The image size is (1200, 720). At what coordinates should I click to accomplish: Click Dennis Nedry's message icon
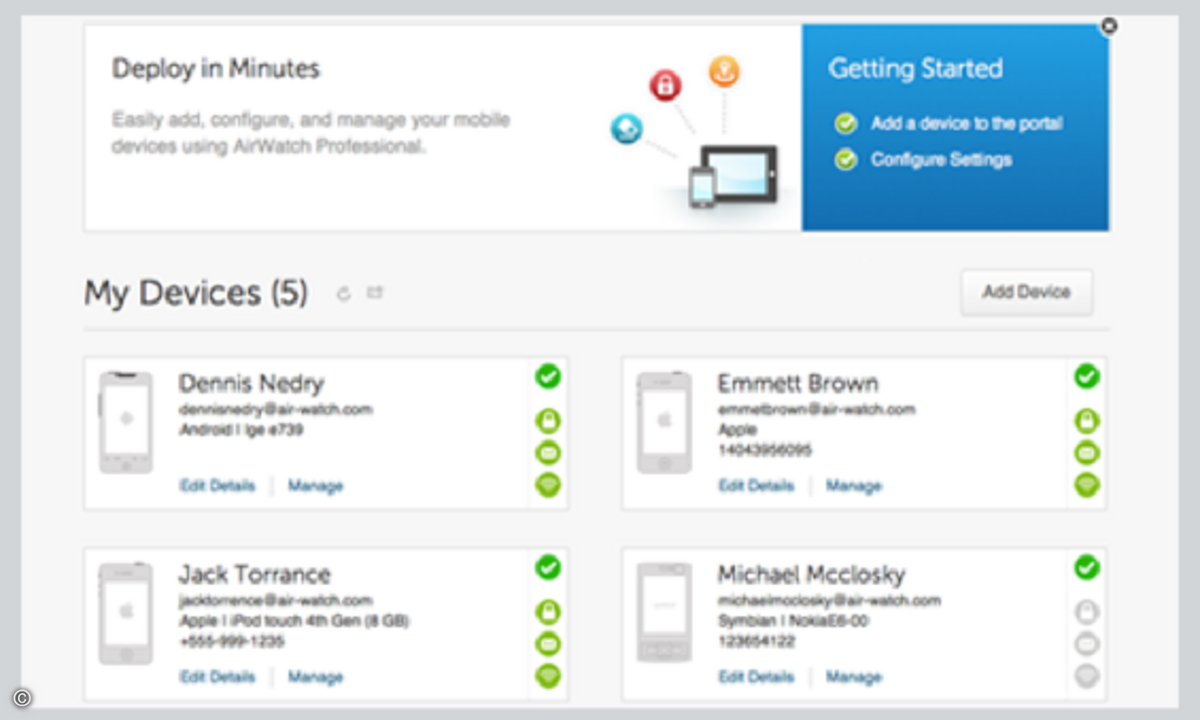pos(548,453)
